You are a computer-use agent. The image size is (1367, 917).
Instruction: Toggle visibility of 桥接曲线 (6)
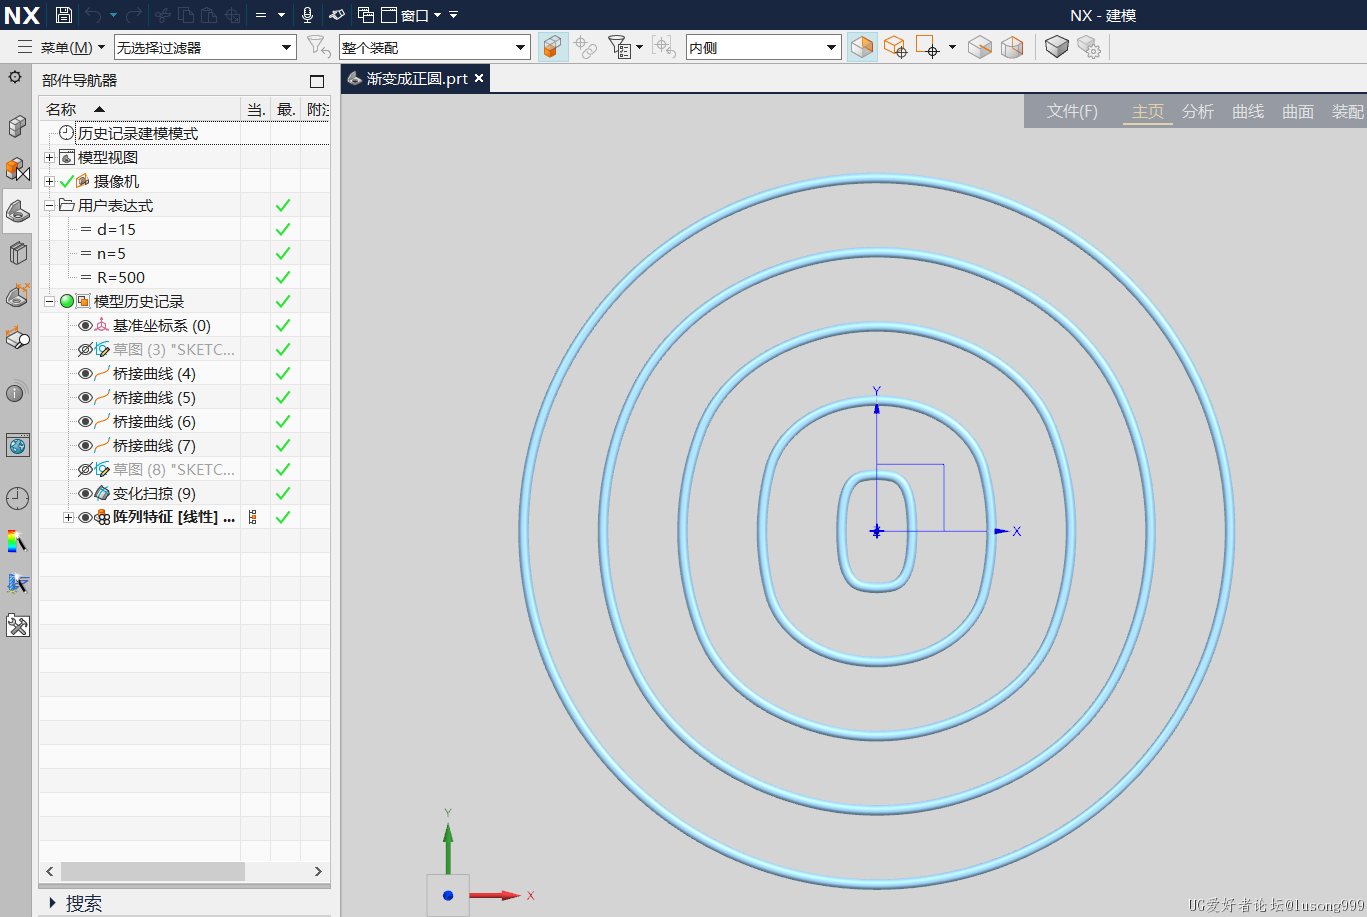(85, 421)
